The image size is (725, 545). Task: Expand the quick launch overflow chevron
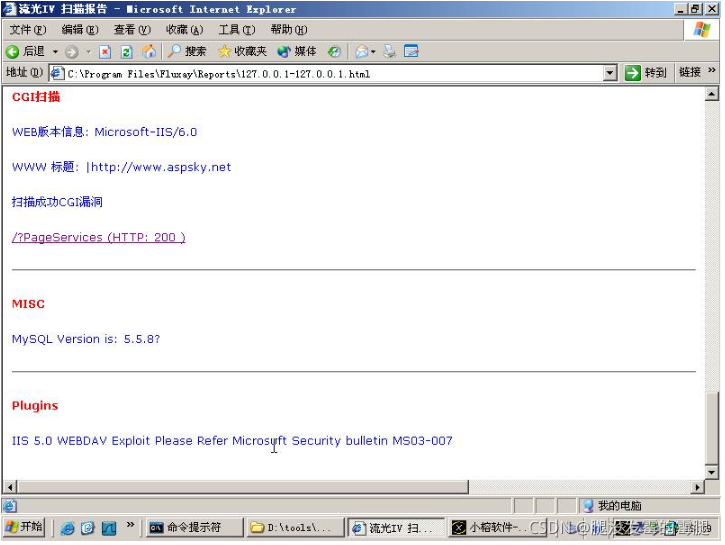130,525
